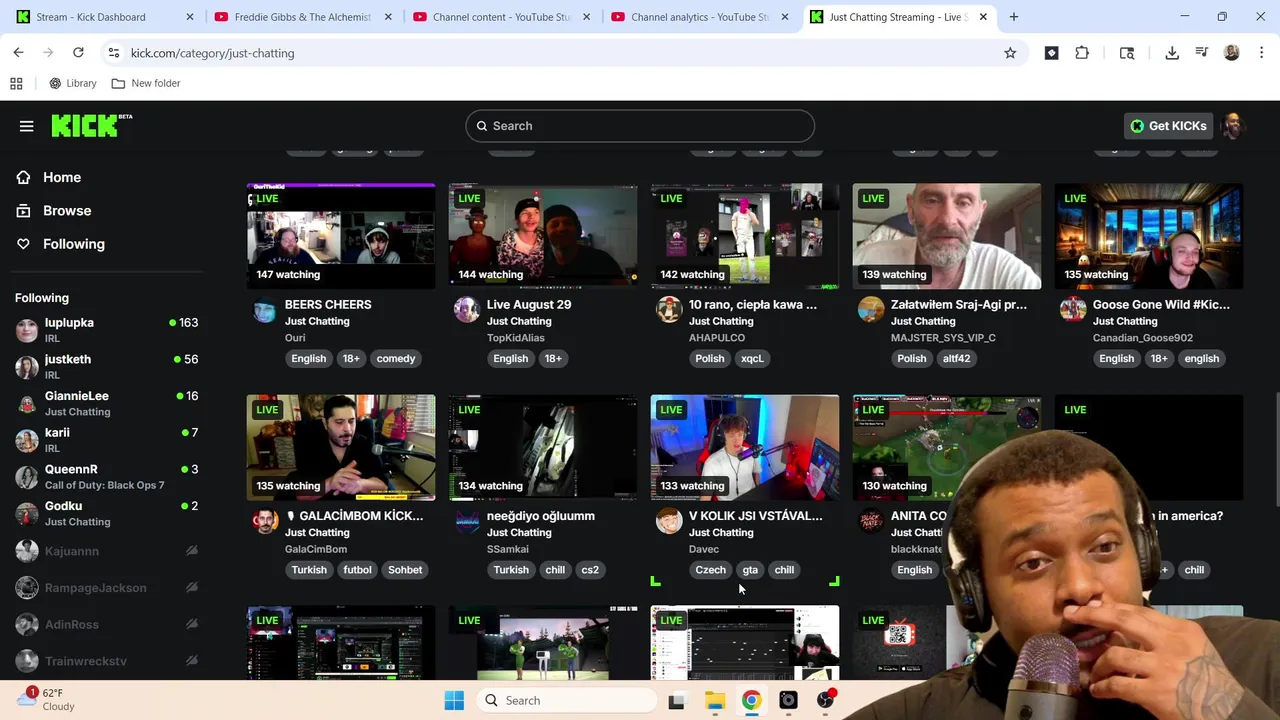Screen dimensions: 1280x720
Task: Click the Get KICKs button
Action: point(1167,126)
